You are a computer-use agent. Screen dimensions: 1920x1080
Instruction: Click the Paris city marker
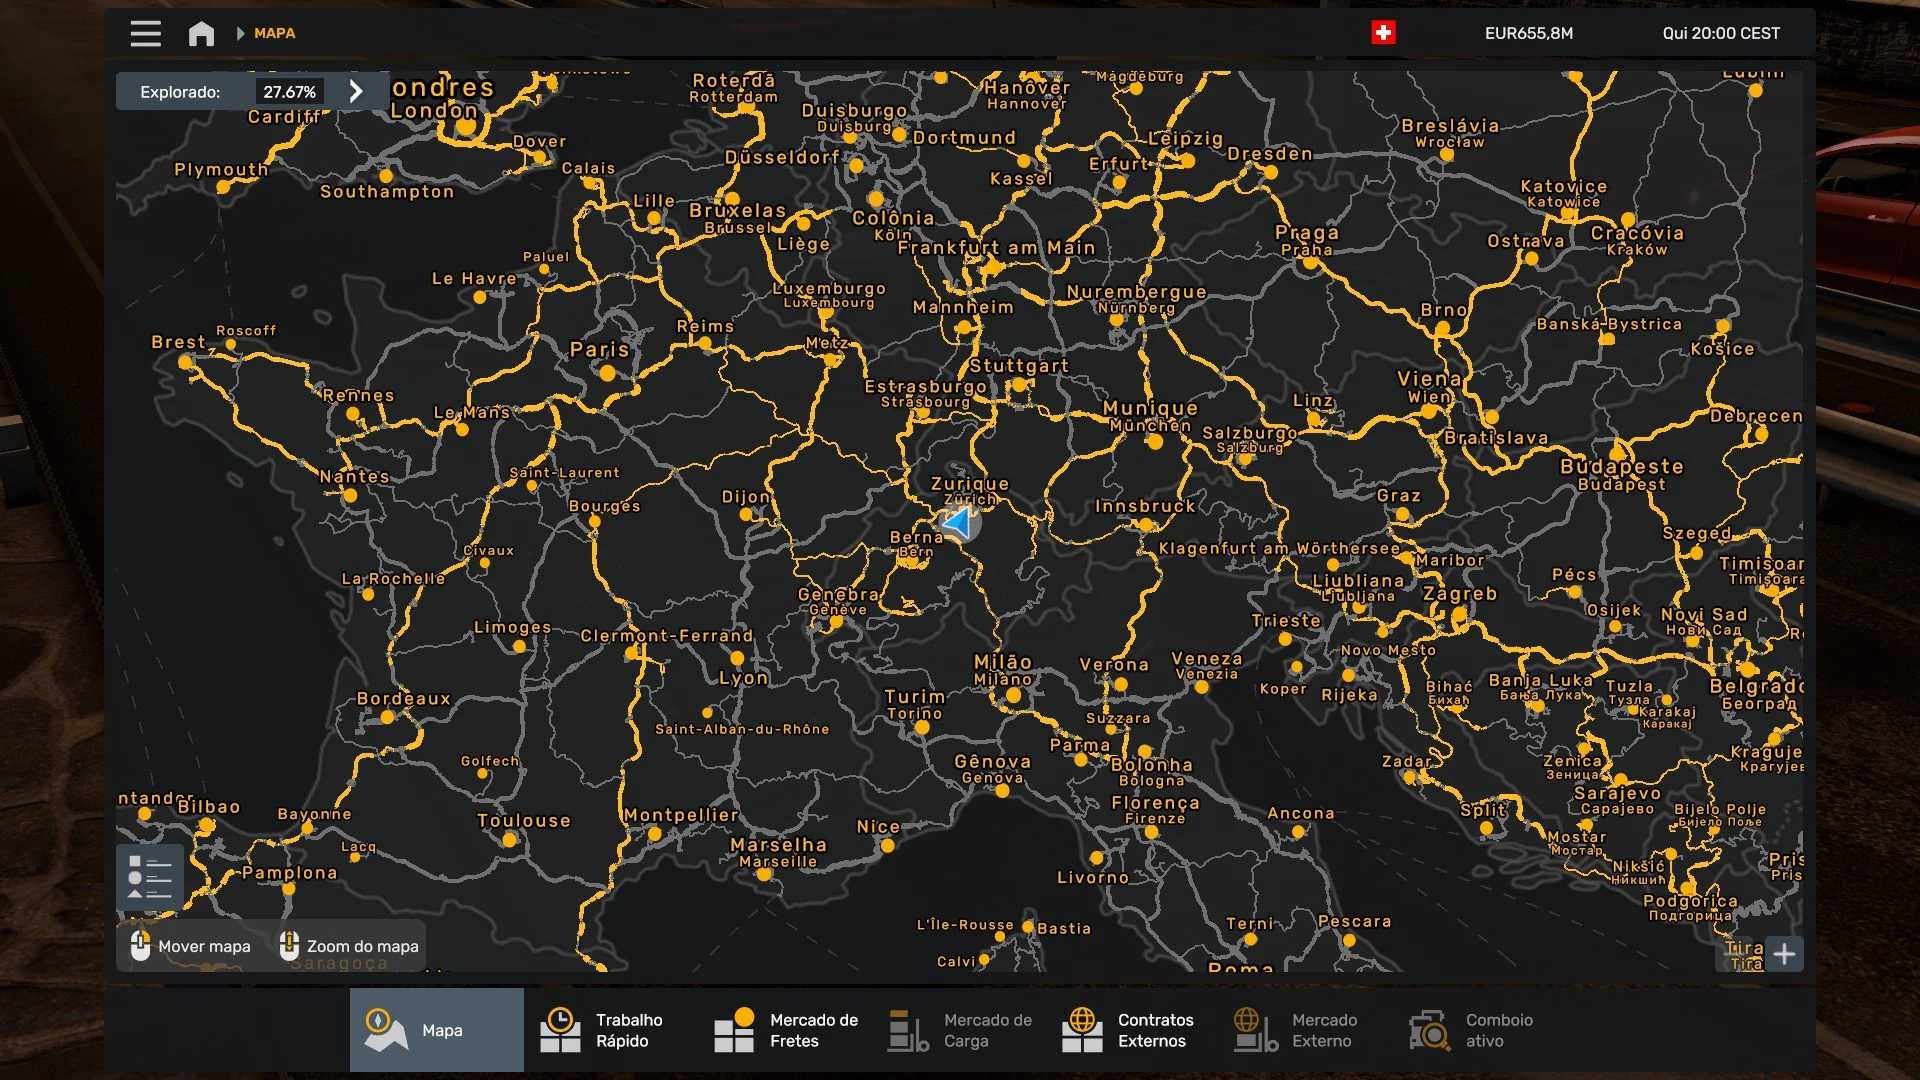click(607, 372)
